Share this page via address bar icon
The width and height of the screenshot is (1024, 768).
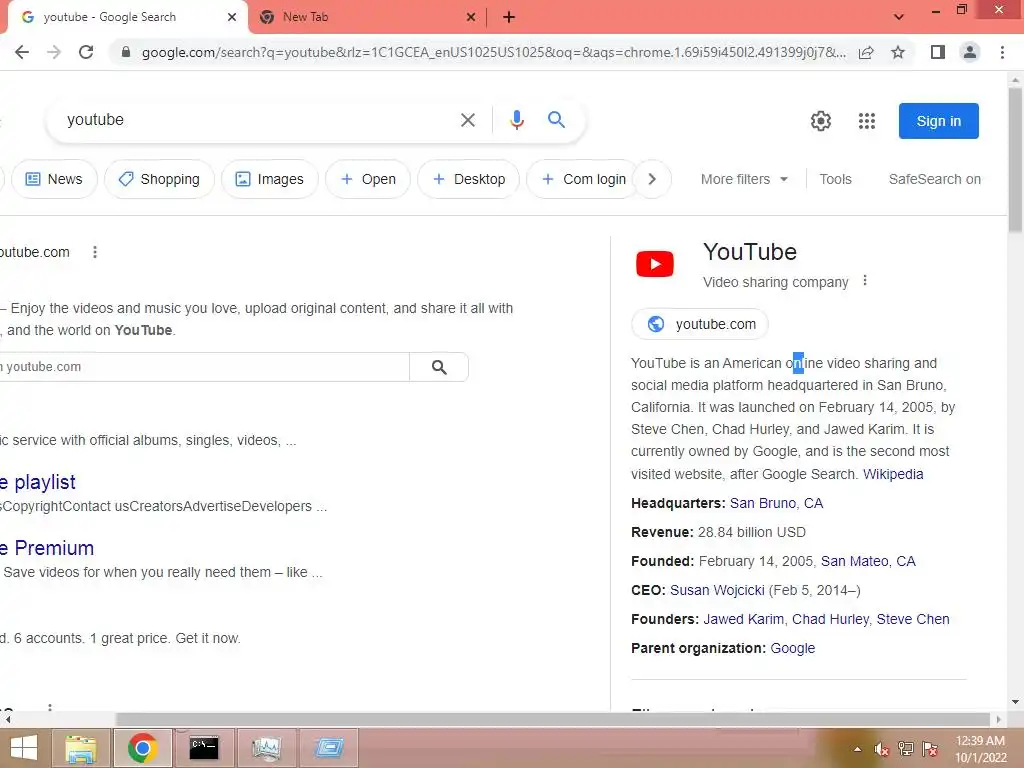point(866,52)
